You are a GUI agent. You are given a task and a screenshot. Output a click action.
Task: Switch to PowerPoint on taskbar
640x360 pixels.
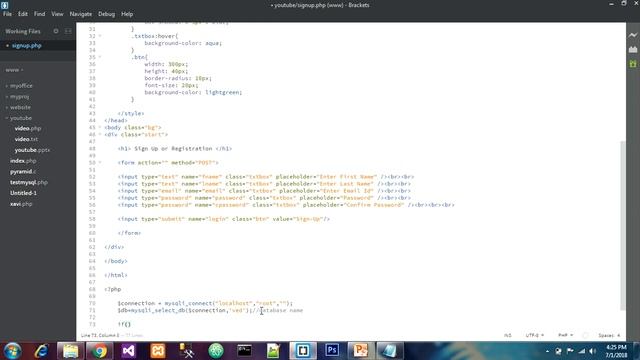click(x=361, y=351)
